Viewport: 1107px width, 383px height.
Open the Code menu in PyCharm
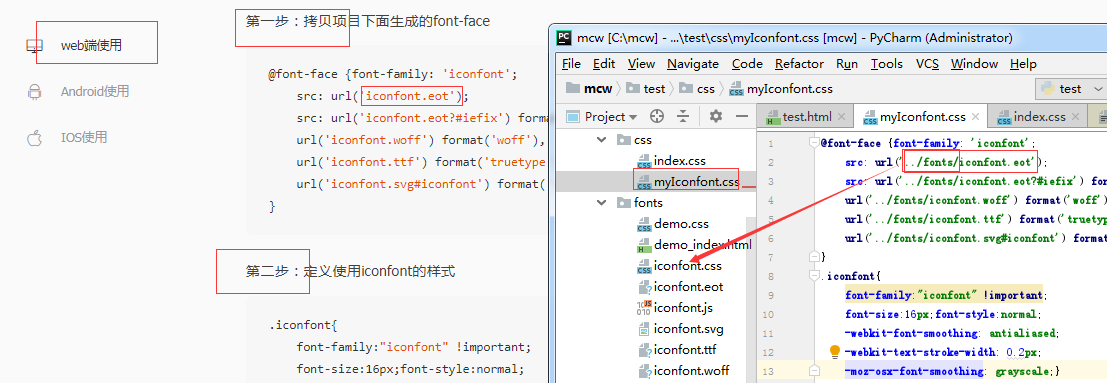747,64
